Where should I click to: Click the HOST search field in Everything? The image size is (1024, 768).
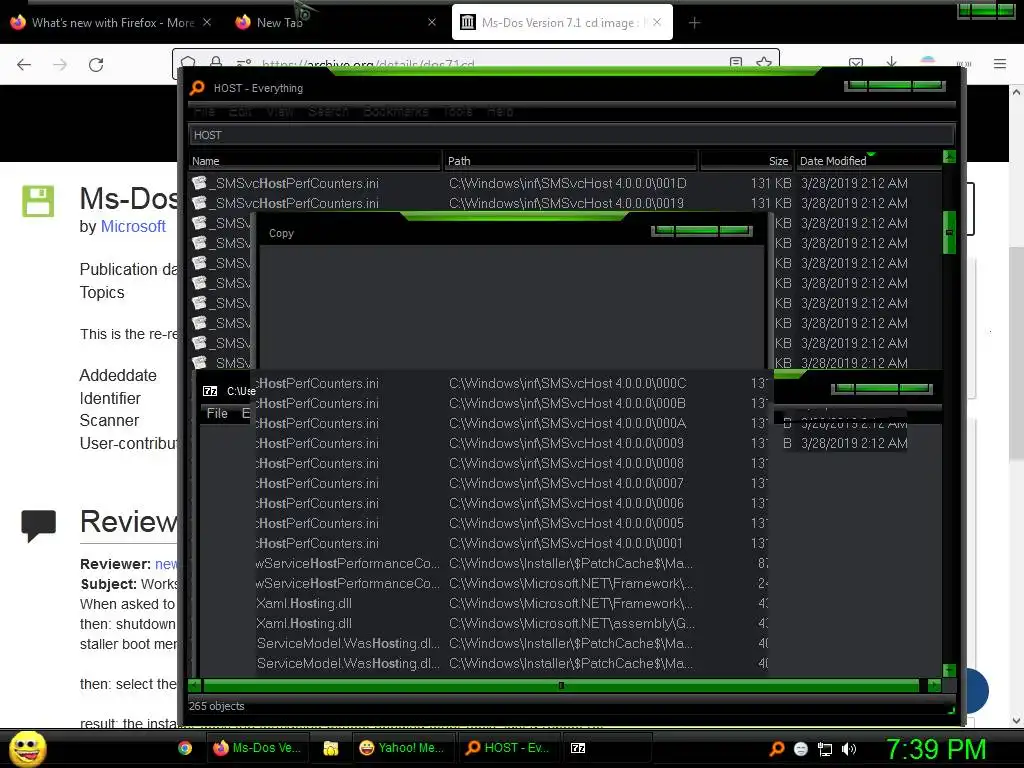coord(571,135)
